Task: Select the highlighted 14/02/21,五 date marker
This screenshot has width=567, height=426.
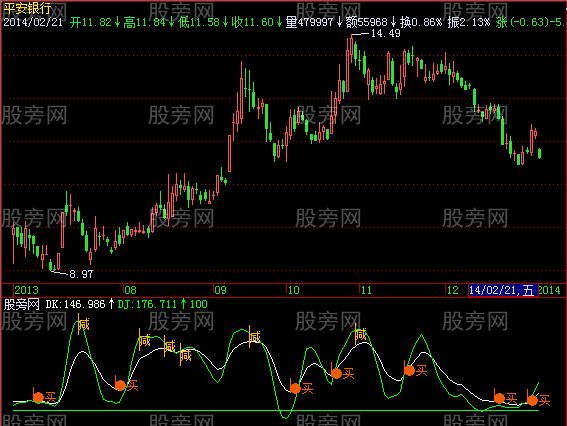Action: point(503,290)
